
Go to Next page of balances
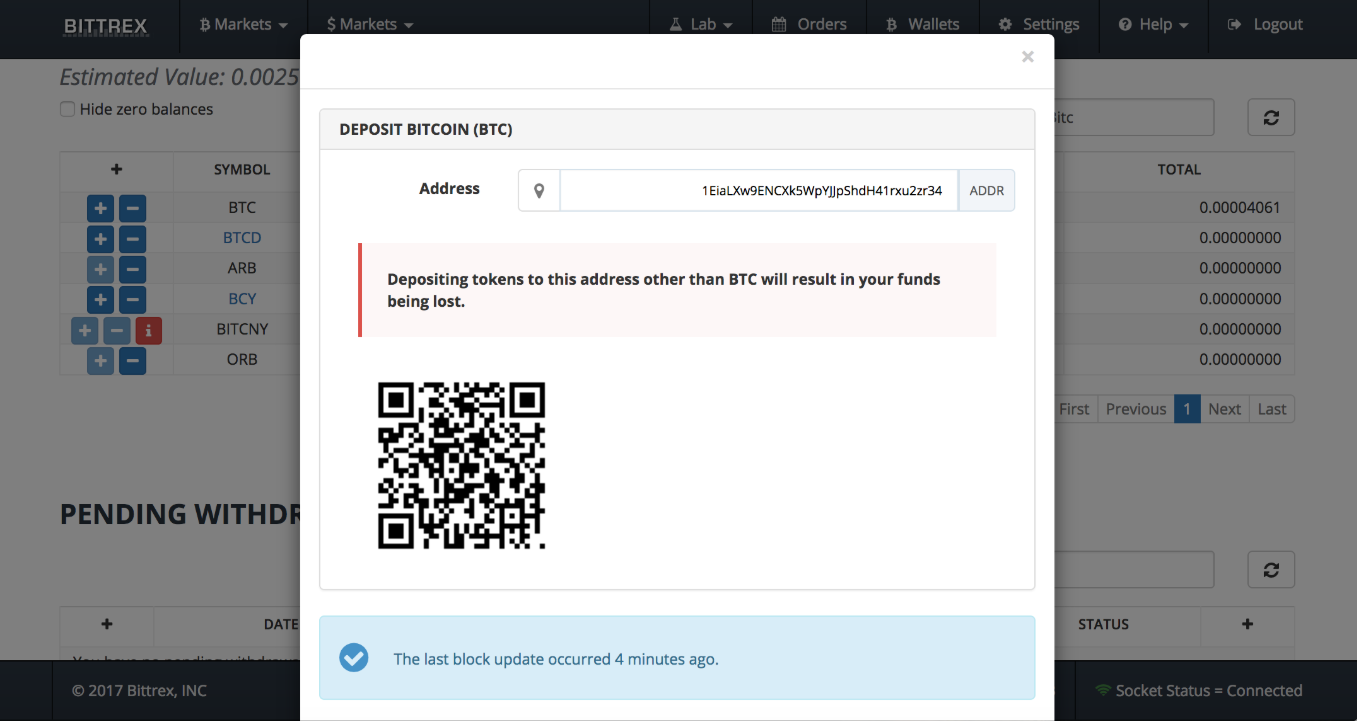(x=1224, y=409)
